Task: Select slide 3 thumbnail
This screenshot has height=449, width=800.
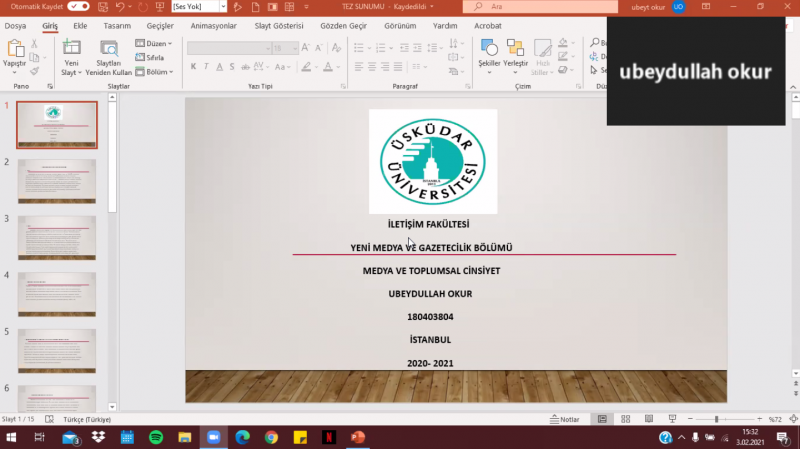Action: click(57, 237)
